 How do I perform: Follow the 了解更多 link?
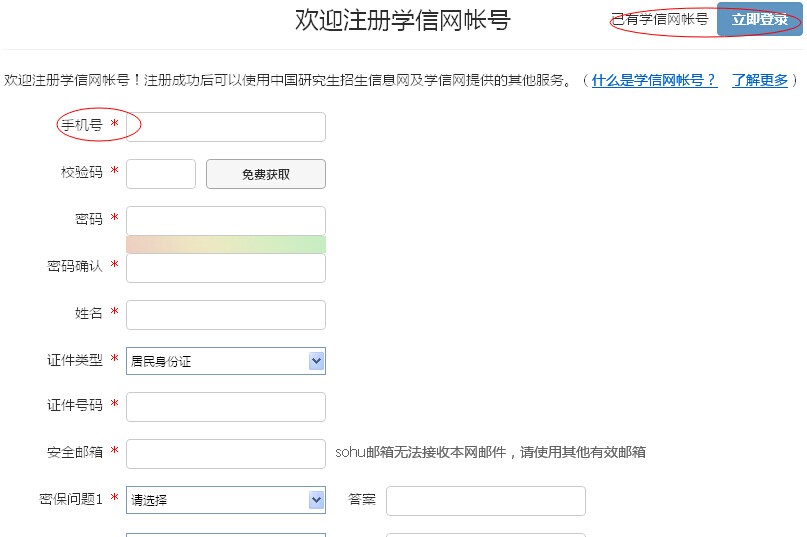[x=759, y=80]
